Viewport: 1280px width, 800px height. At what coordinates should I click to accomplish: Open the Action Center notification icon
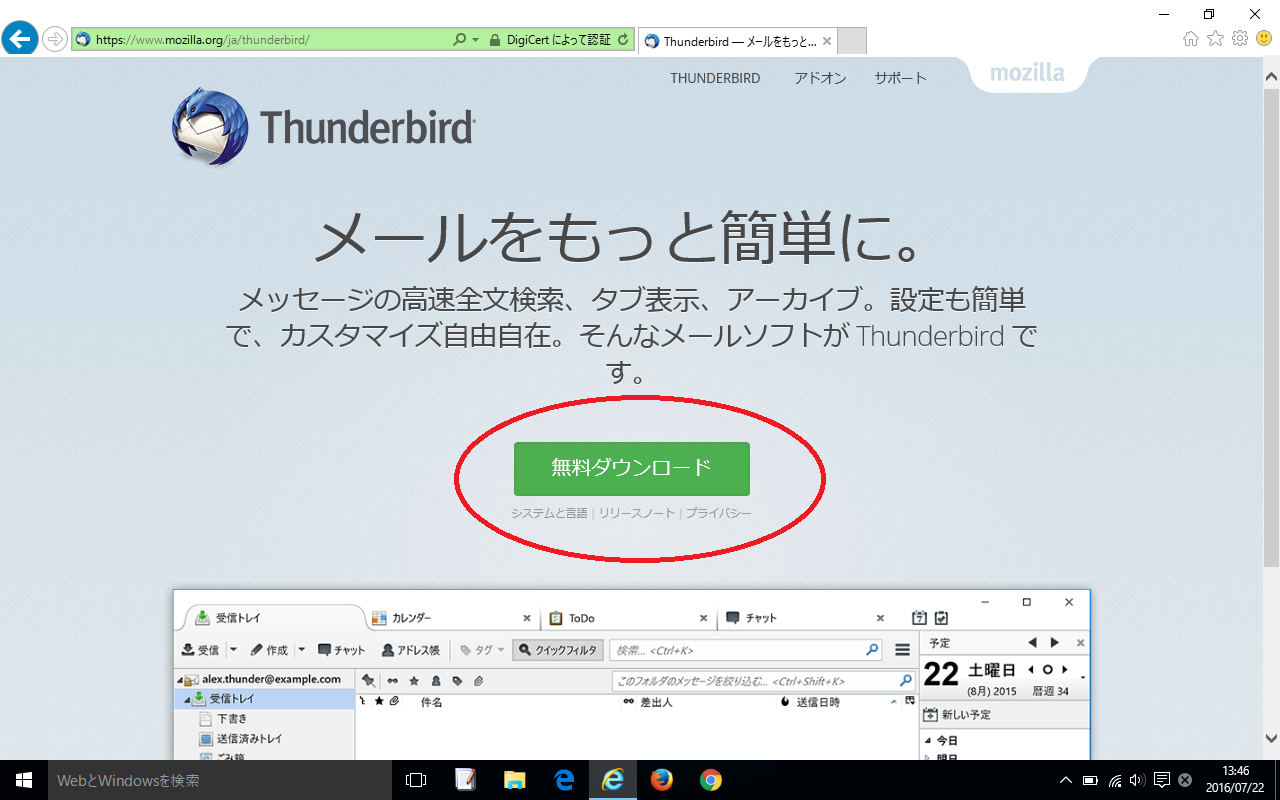click(1162, 780)
